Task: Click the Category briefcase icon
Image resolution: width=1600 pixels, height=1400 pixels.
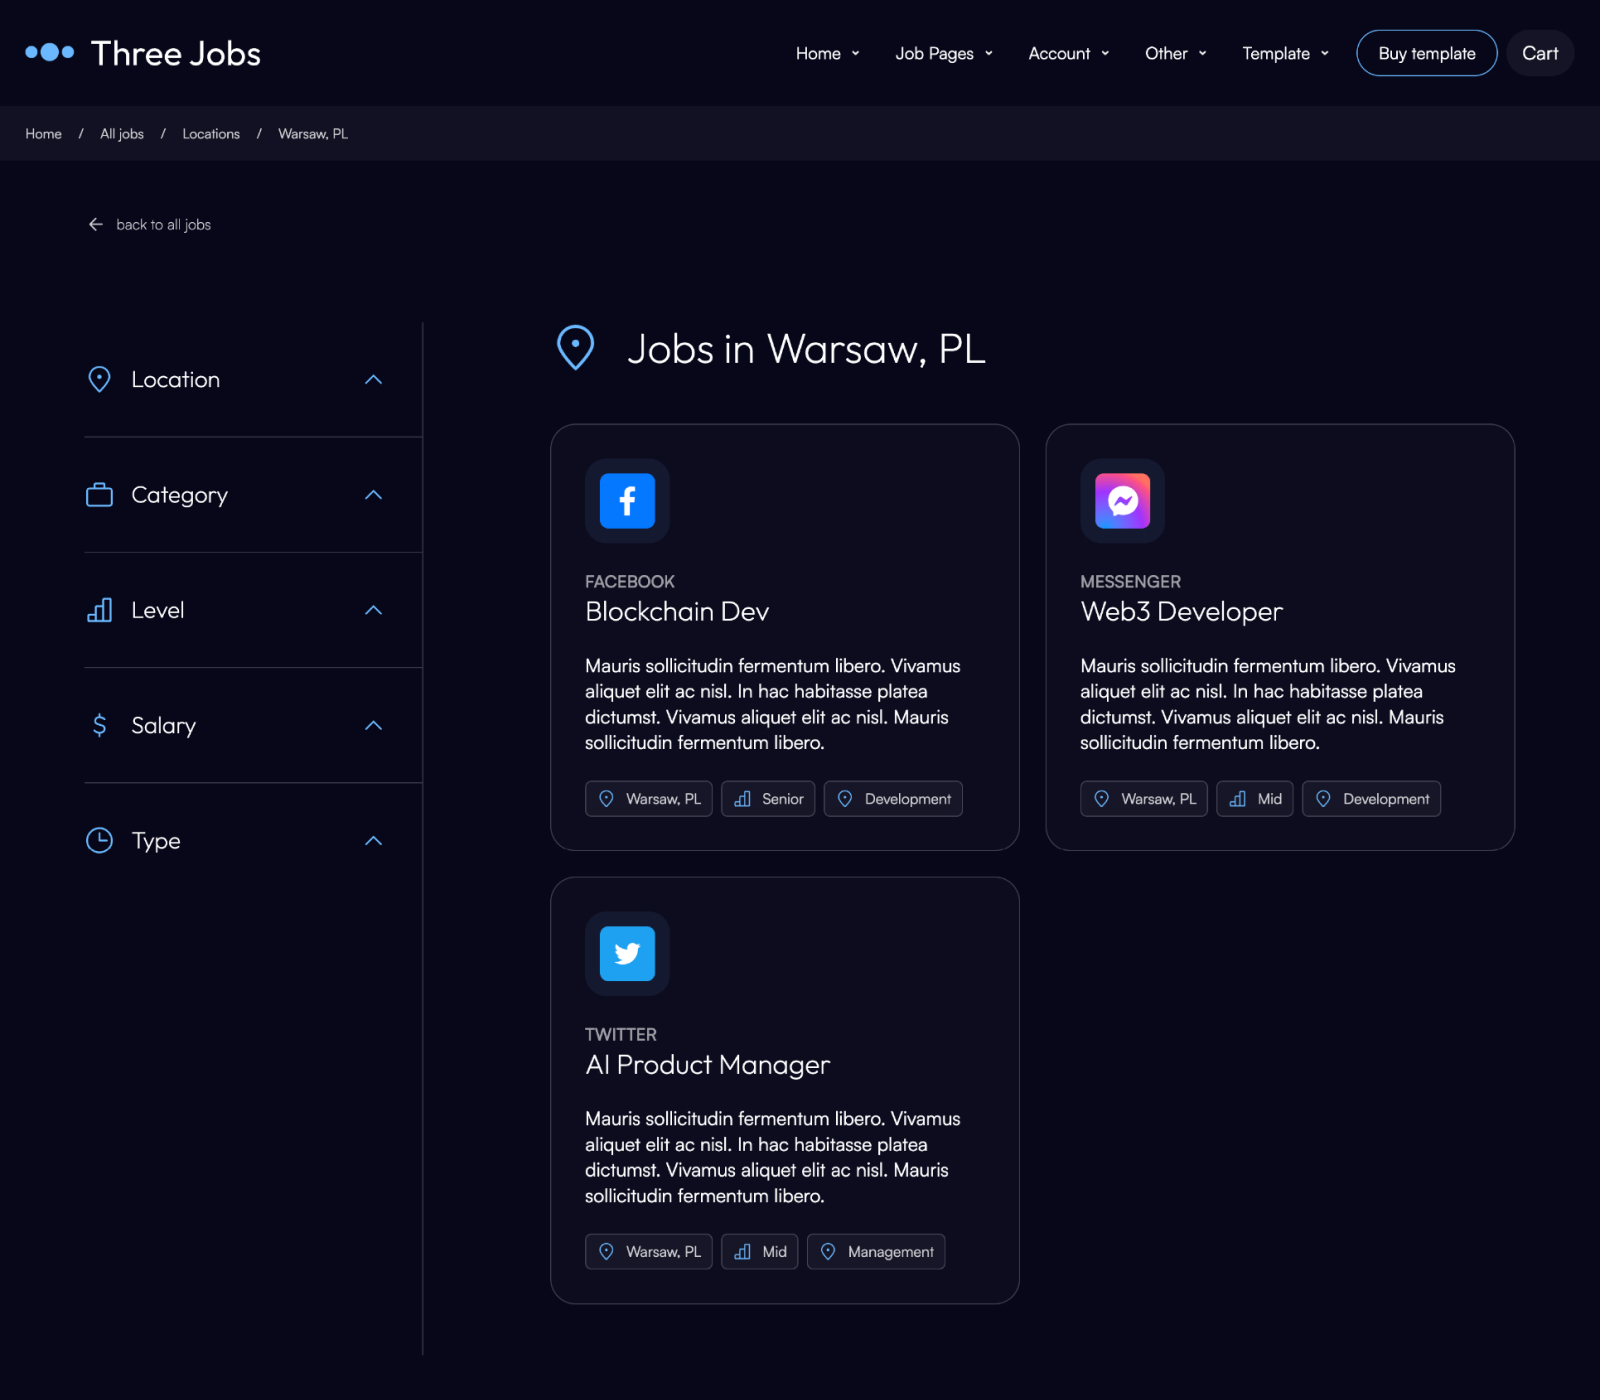Action: [x=99, y=494]
